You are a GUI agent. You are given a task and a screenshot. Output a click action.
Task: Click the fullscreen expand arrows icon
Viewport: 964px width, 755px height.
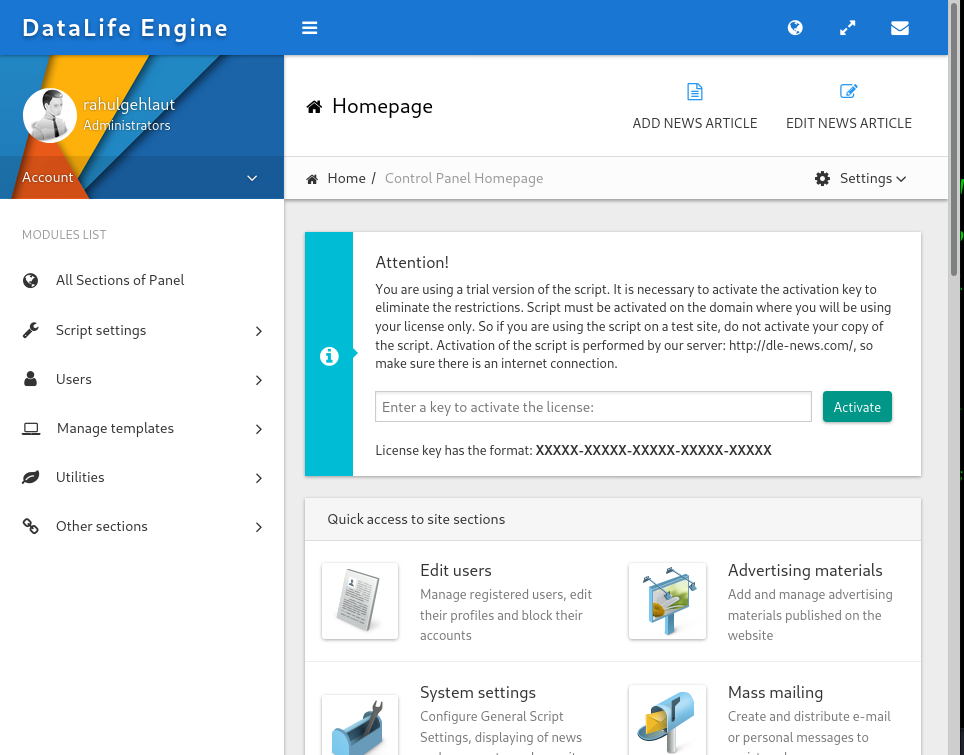[x=847, y=28]
